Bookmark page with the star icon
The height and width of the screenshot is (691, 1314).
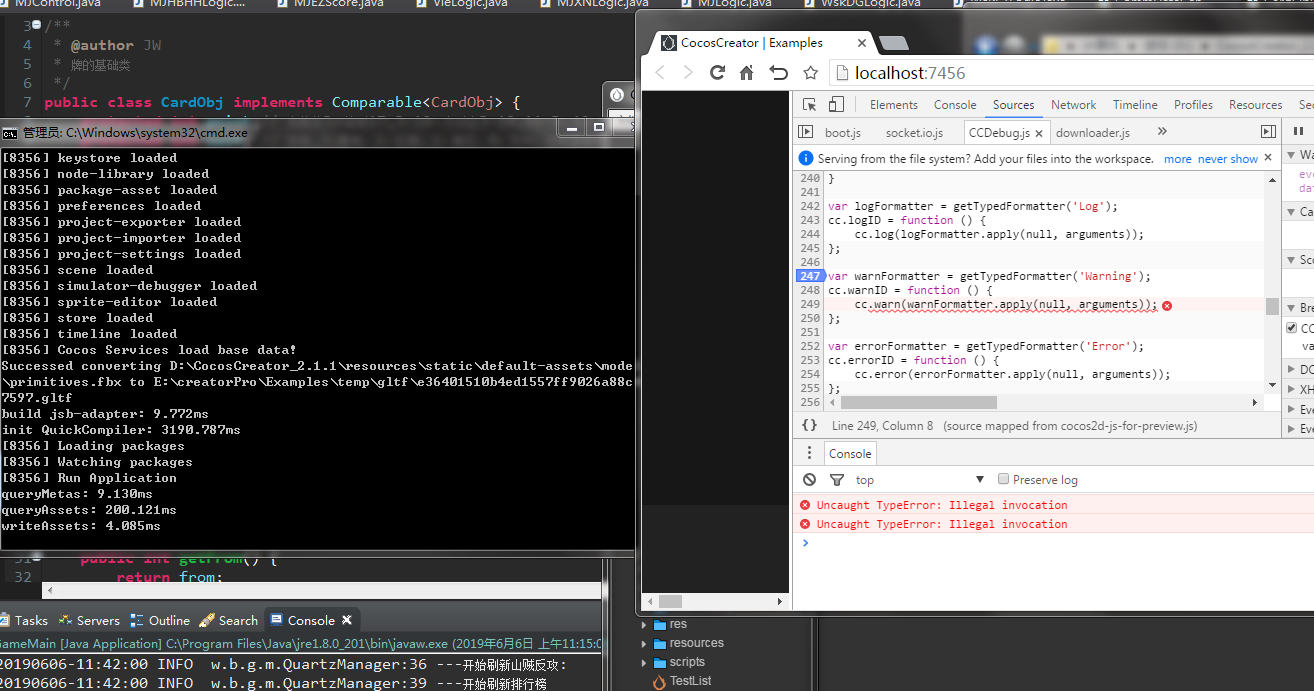point(811,73)
